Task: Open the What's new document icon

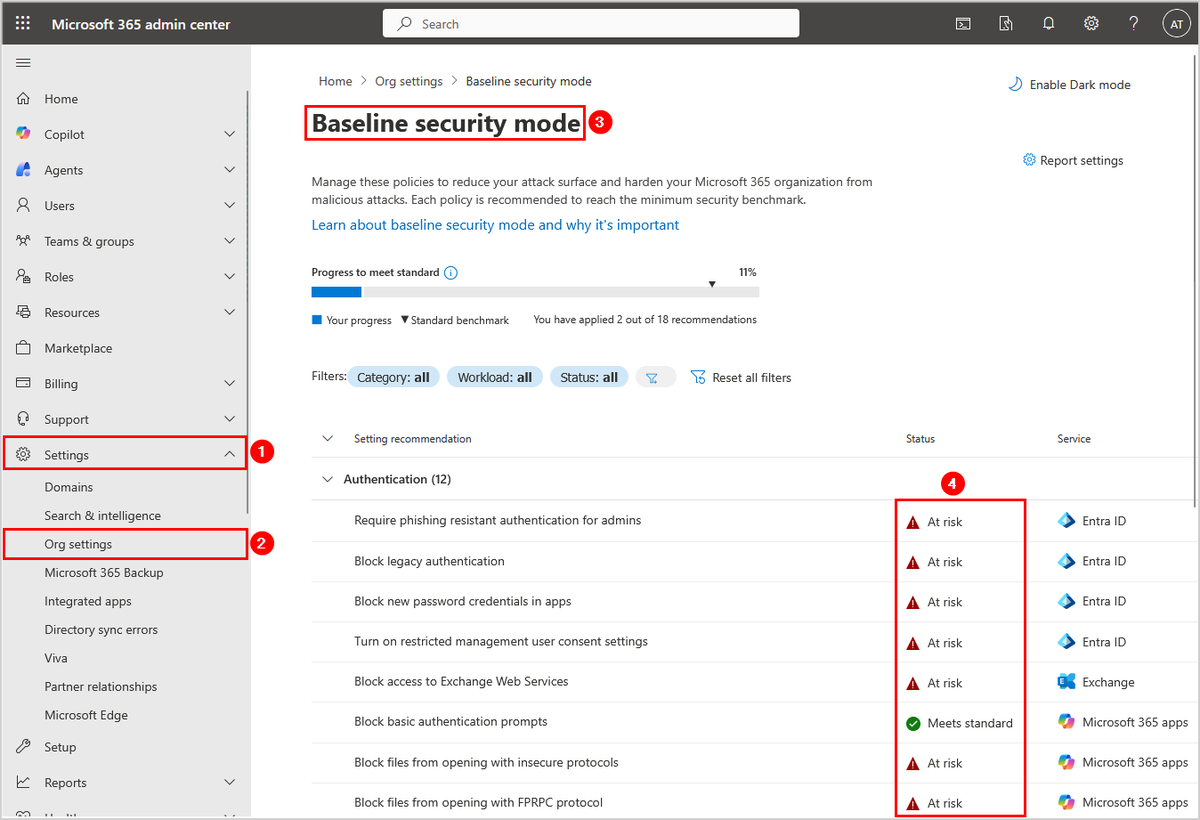Action: click(x=1006, y=23)
